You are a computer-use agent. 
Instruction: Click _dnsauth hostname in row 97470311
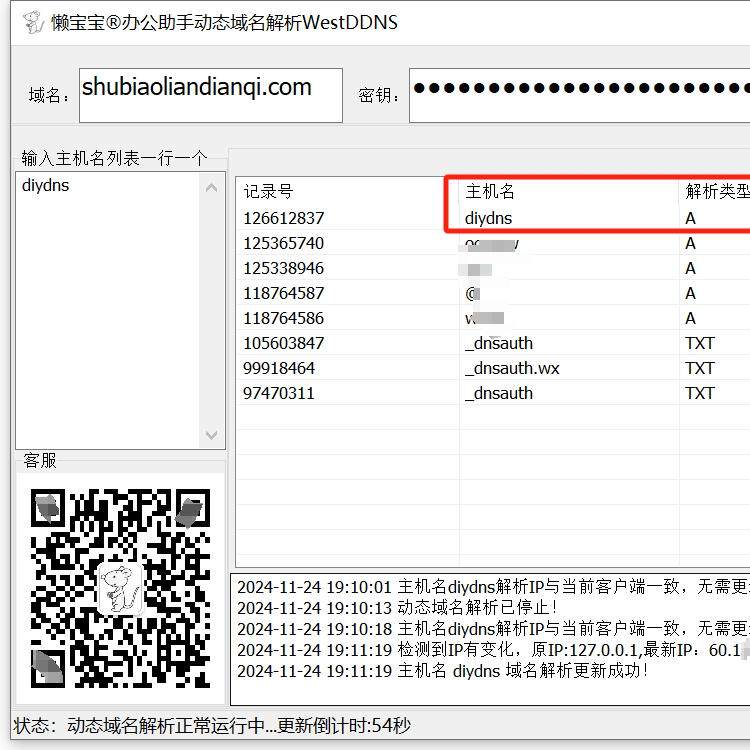pos(498,393)
